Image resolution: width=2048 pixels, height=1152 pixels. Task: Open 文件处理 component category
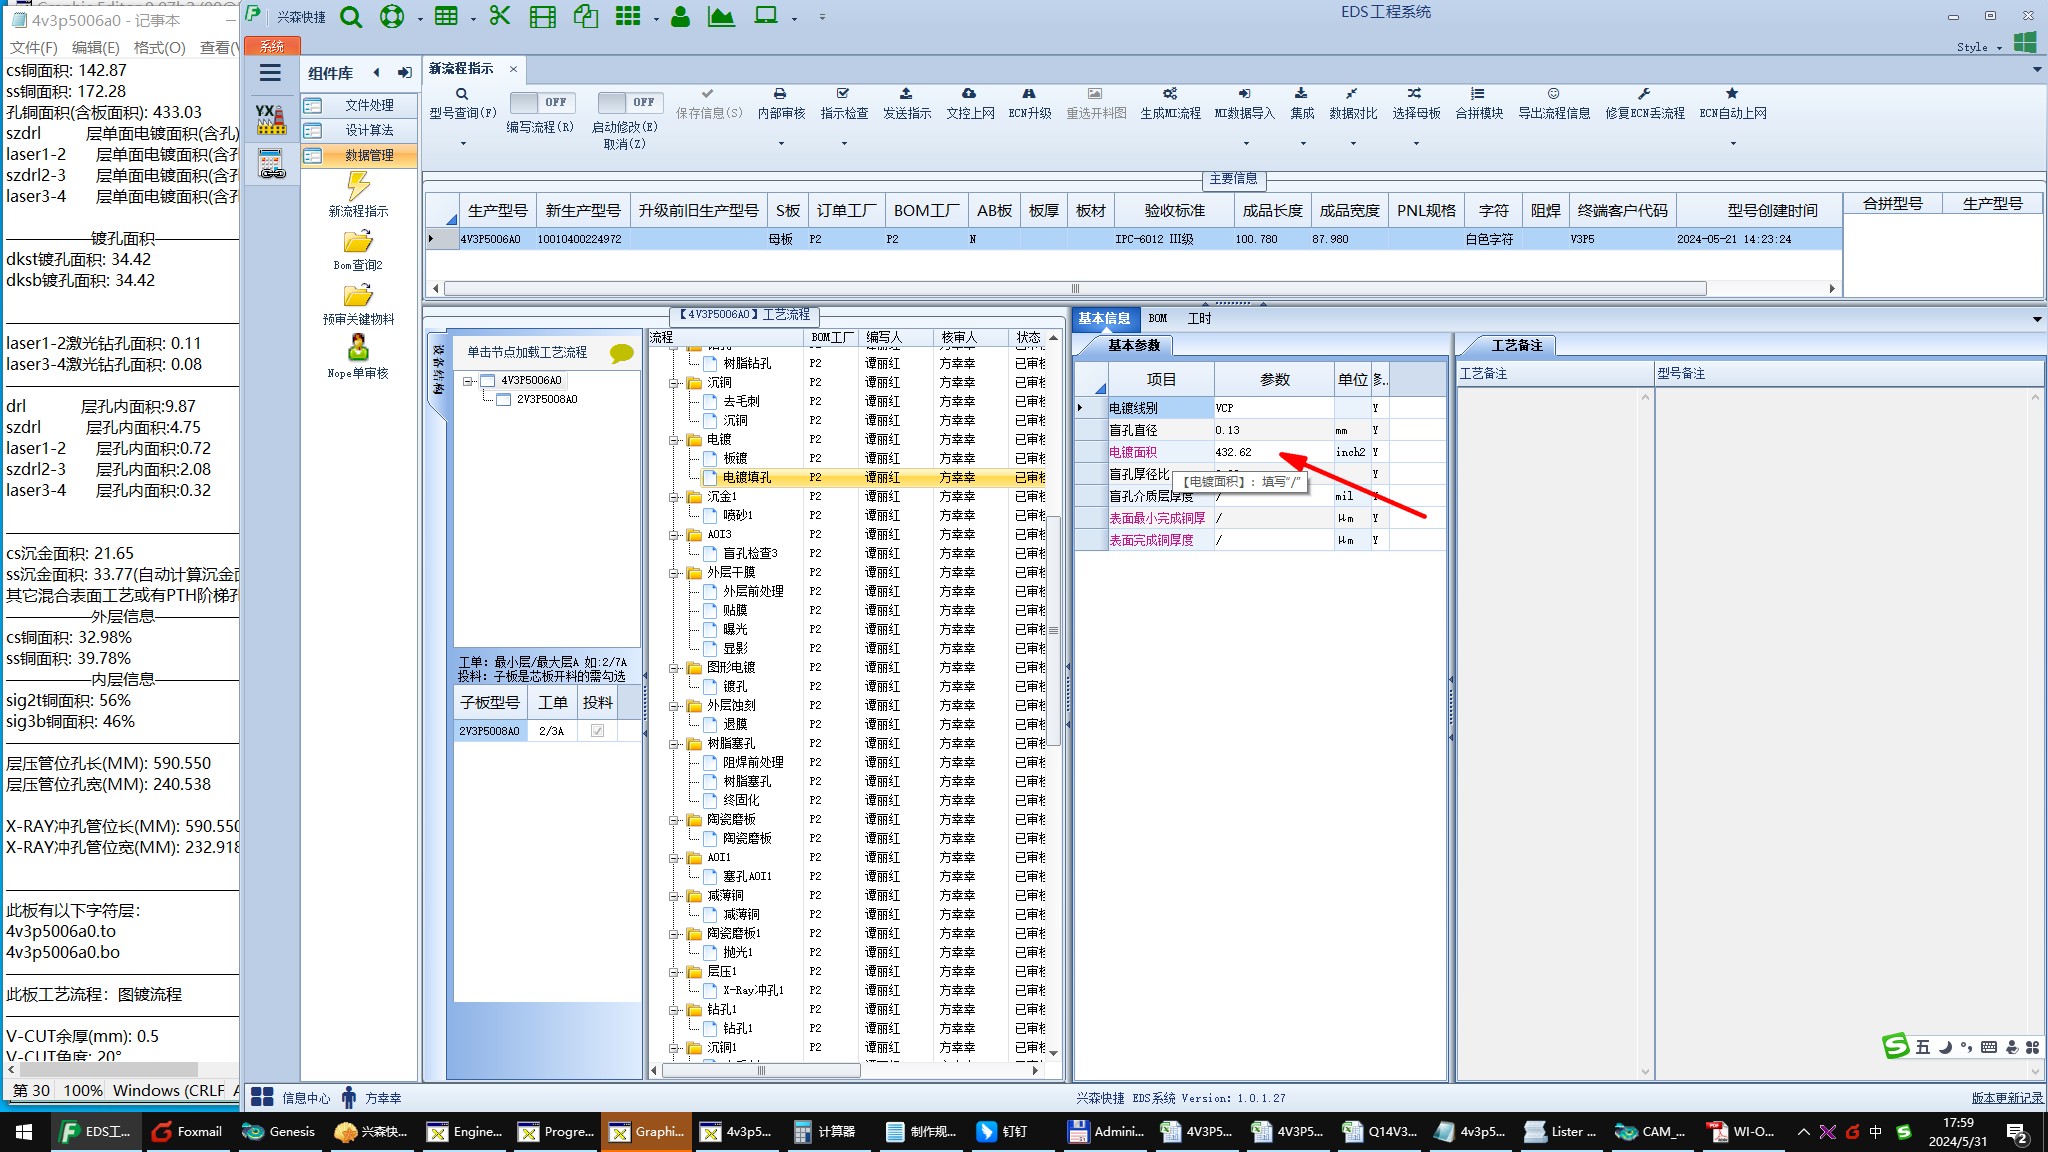(358, 105)
